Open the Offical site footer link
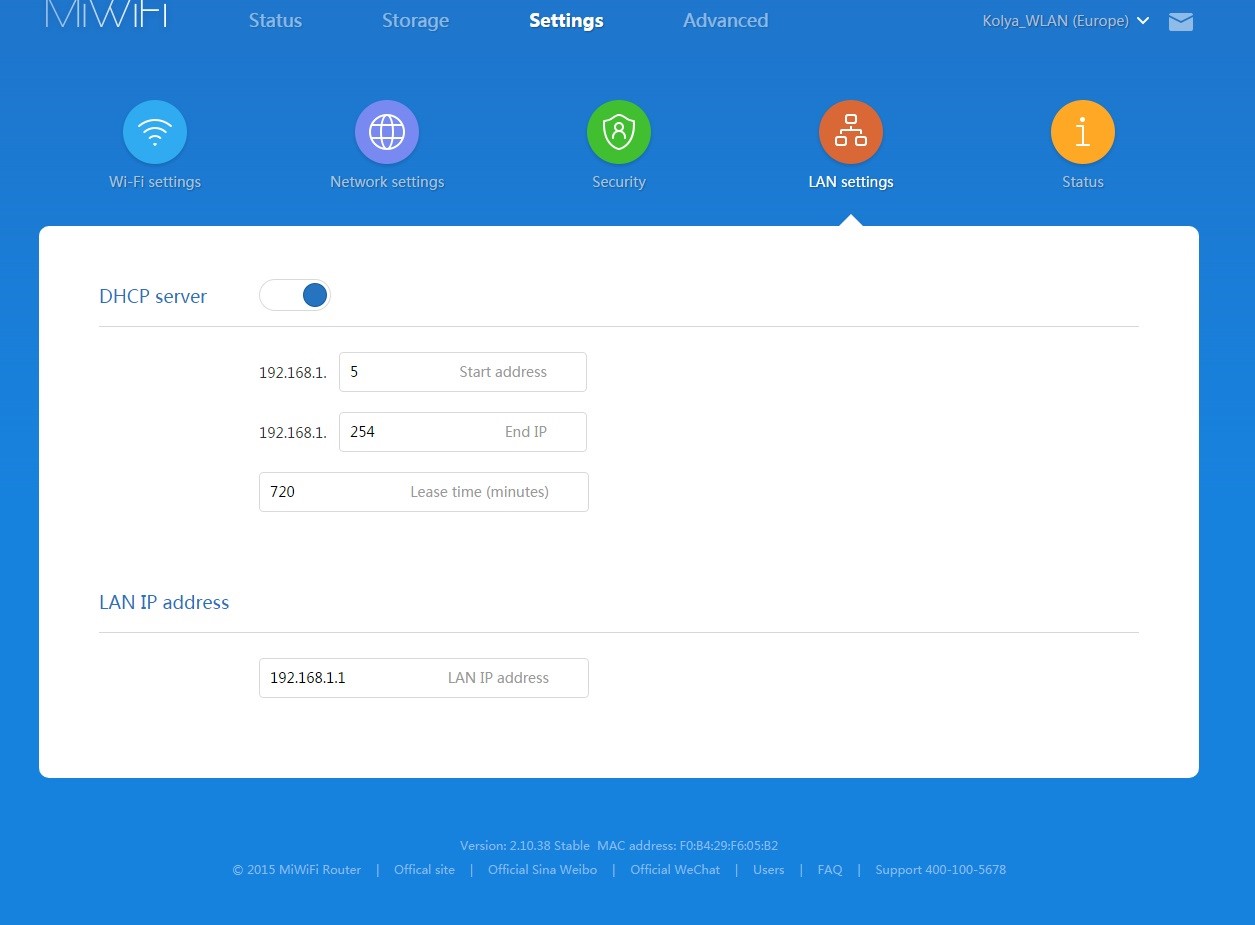Viewport: 1255px width, 925px height. point(424,870)
